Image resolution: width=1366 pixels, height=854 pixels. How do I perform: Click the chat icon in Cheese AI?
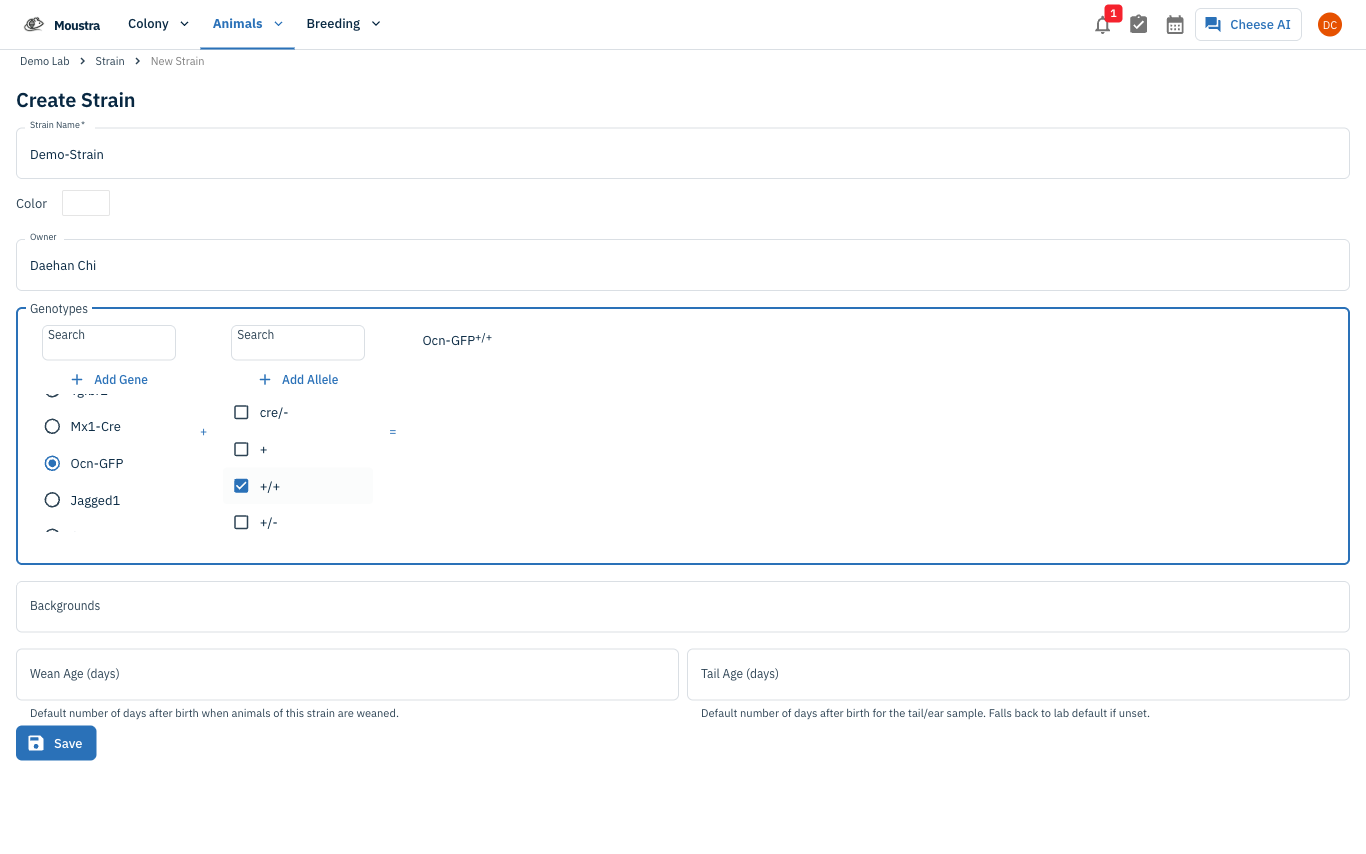point(1213,24)
